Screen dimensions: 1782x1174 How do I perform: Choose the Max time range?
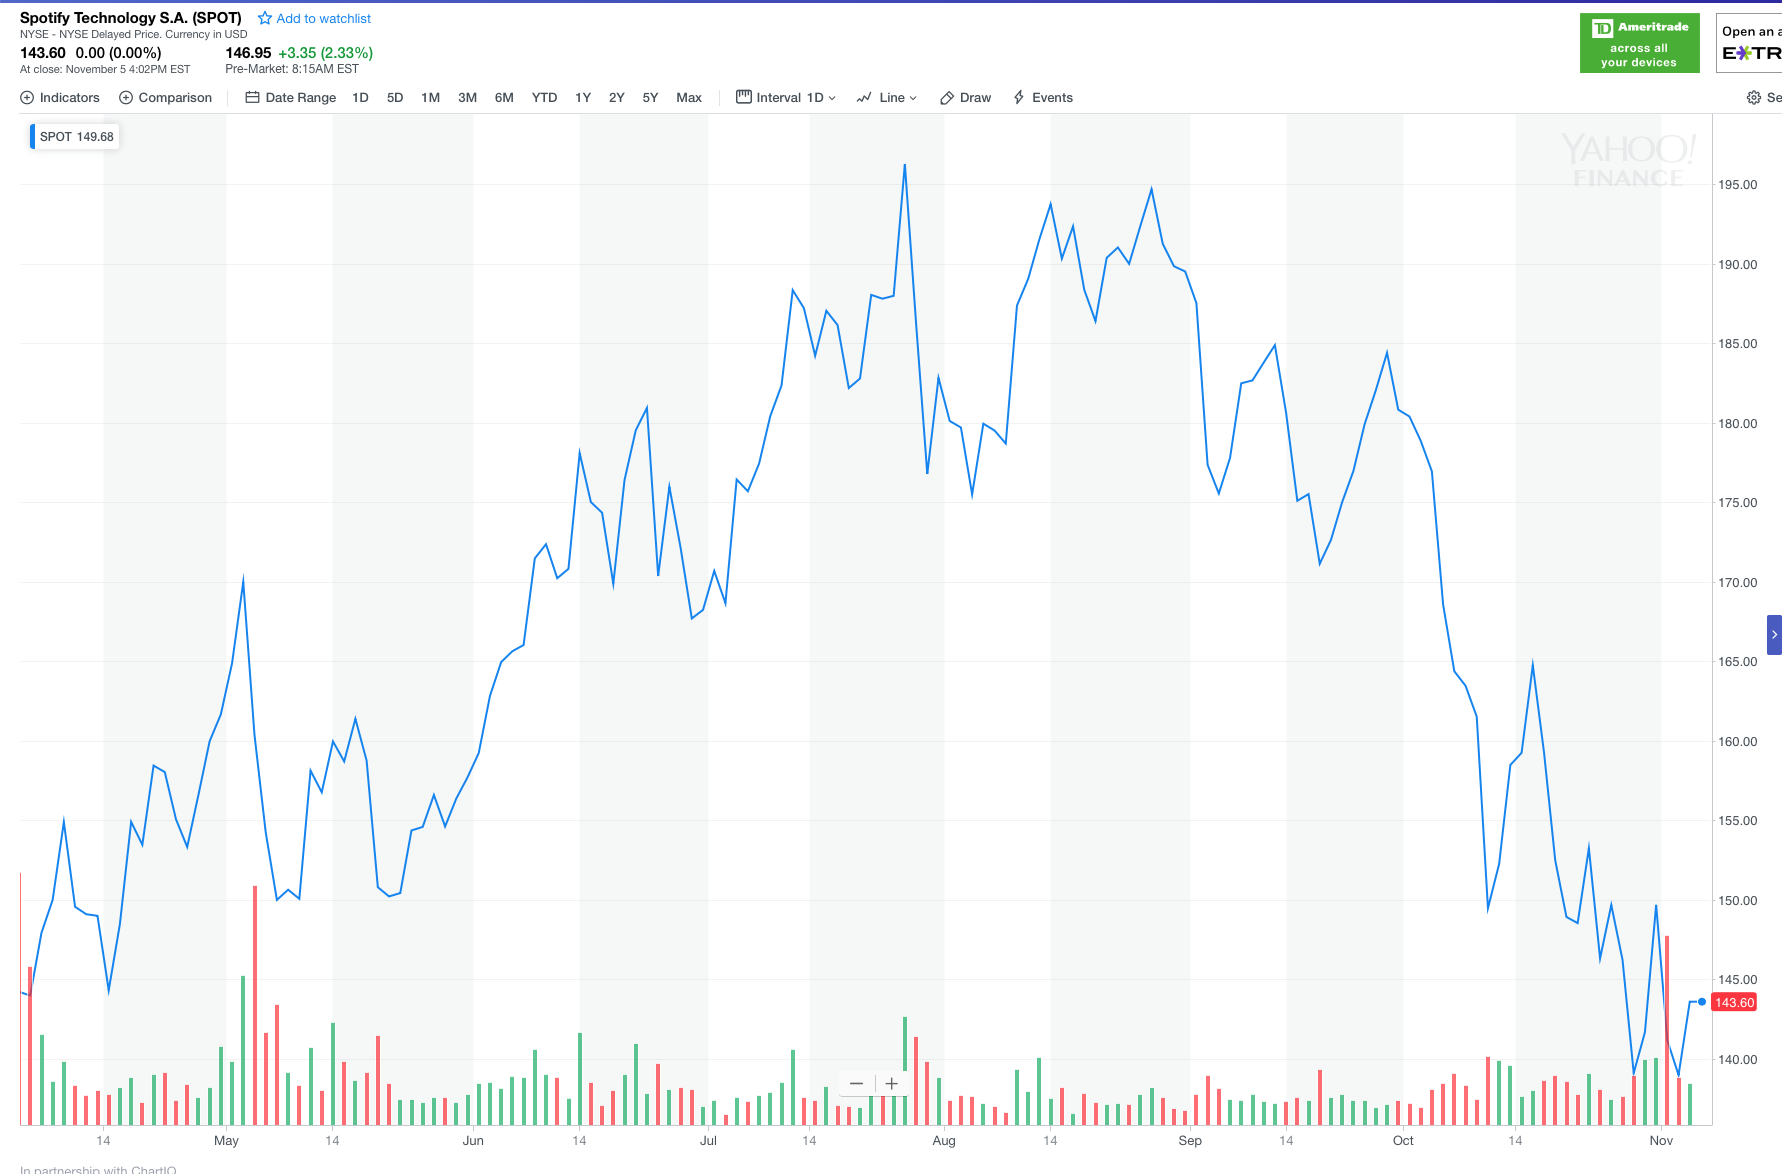click(x=689, y=98)
